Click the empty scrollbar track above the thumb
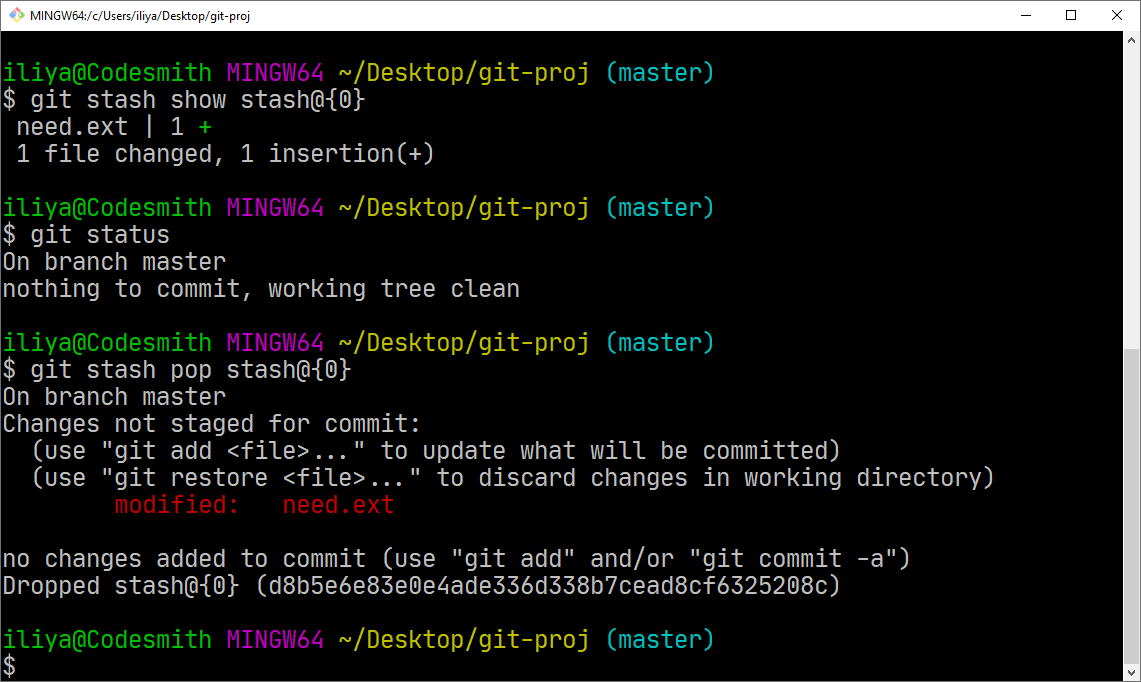 [1132, 199]
